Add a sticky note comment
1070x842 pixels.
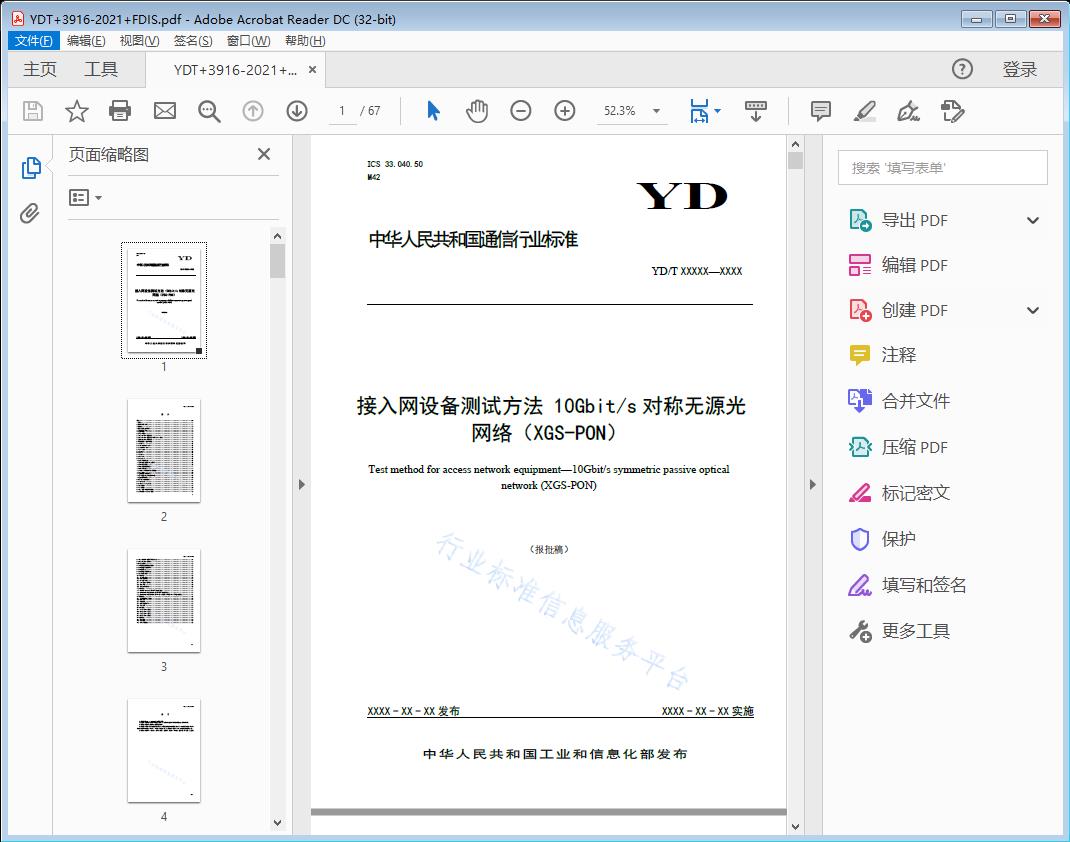pyautogui.click(x=820, y=111)
